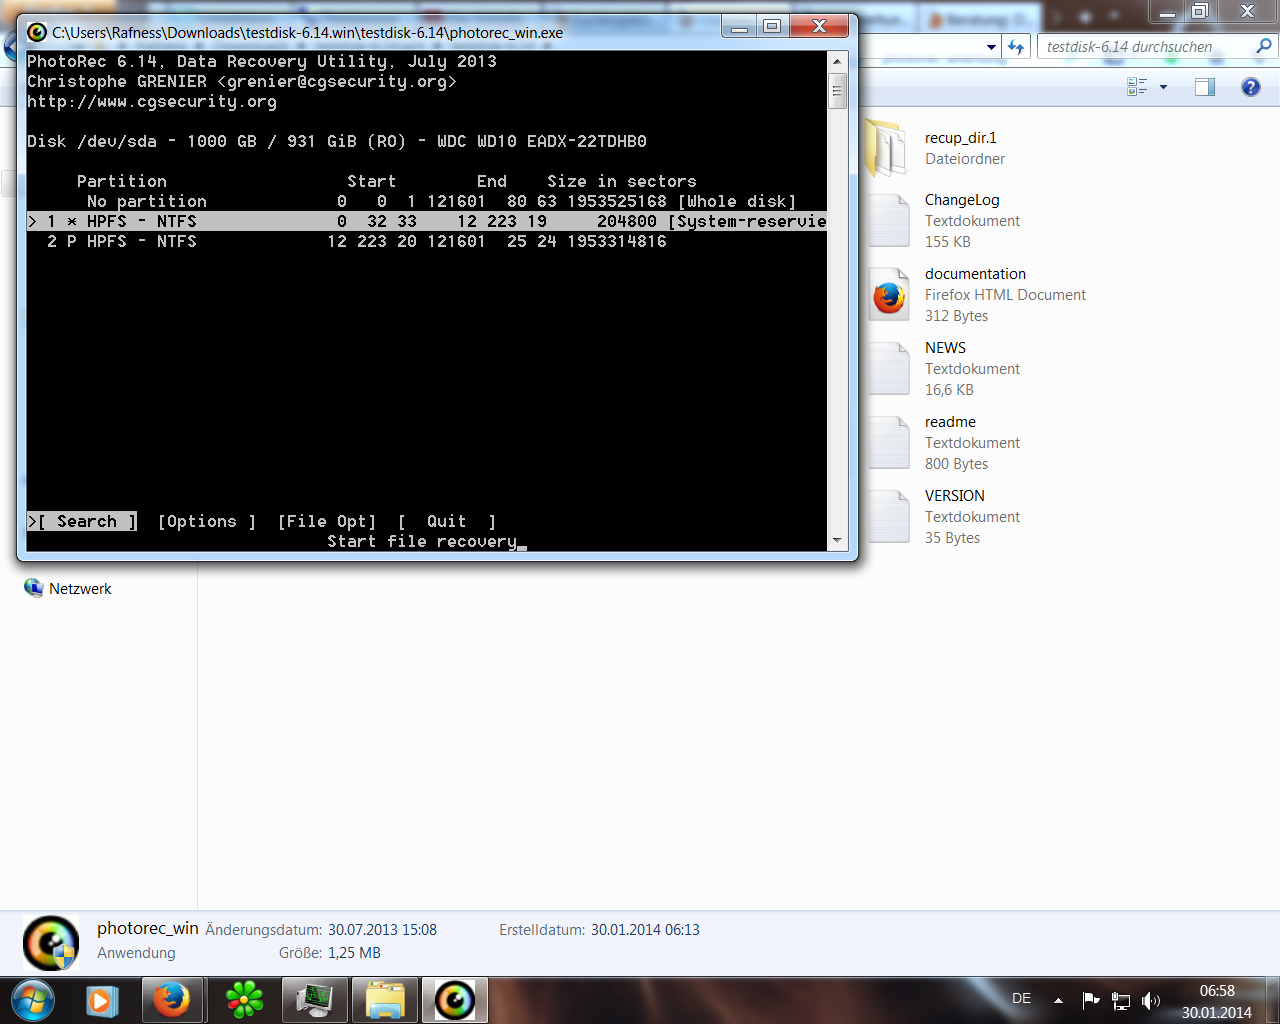Open volume speaker tray icon

coord(1151,1000)
